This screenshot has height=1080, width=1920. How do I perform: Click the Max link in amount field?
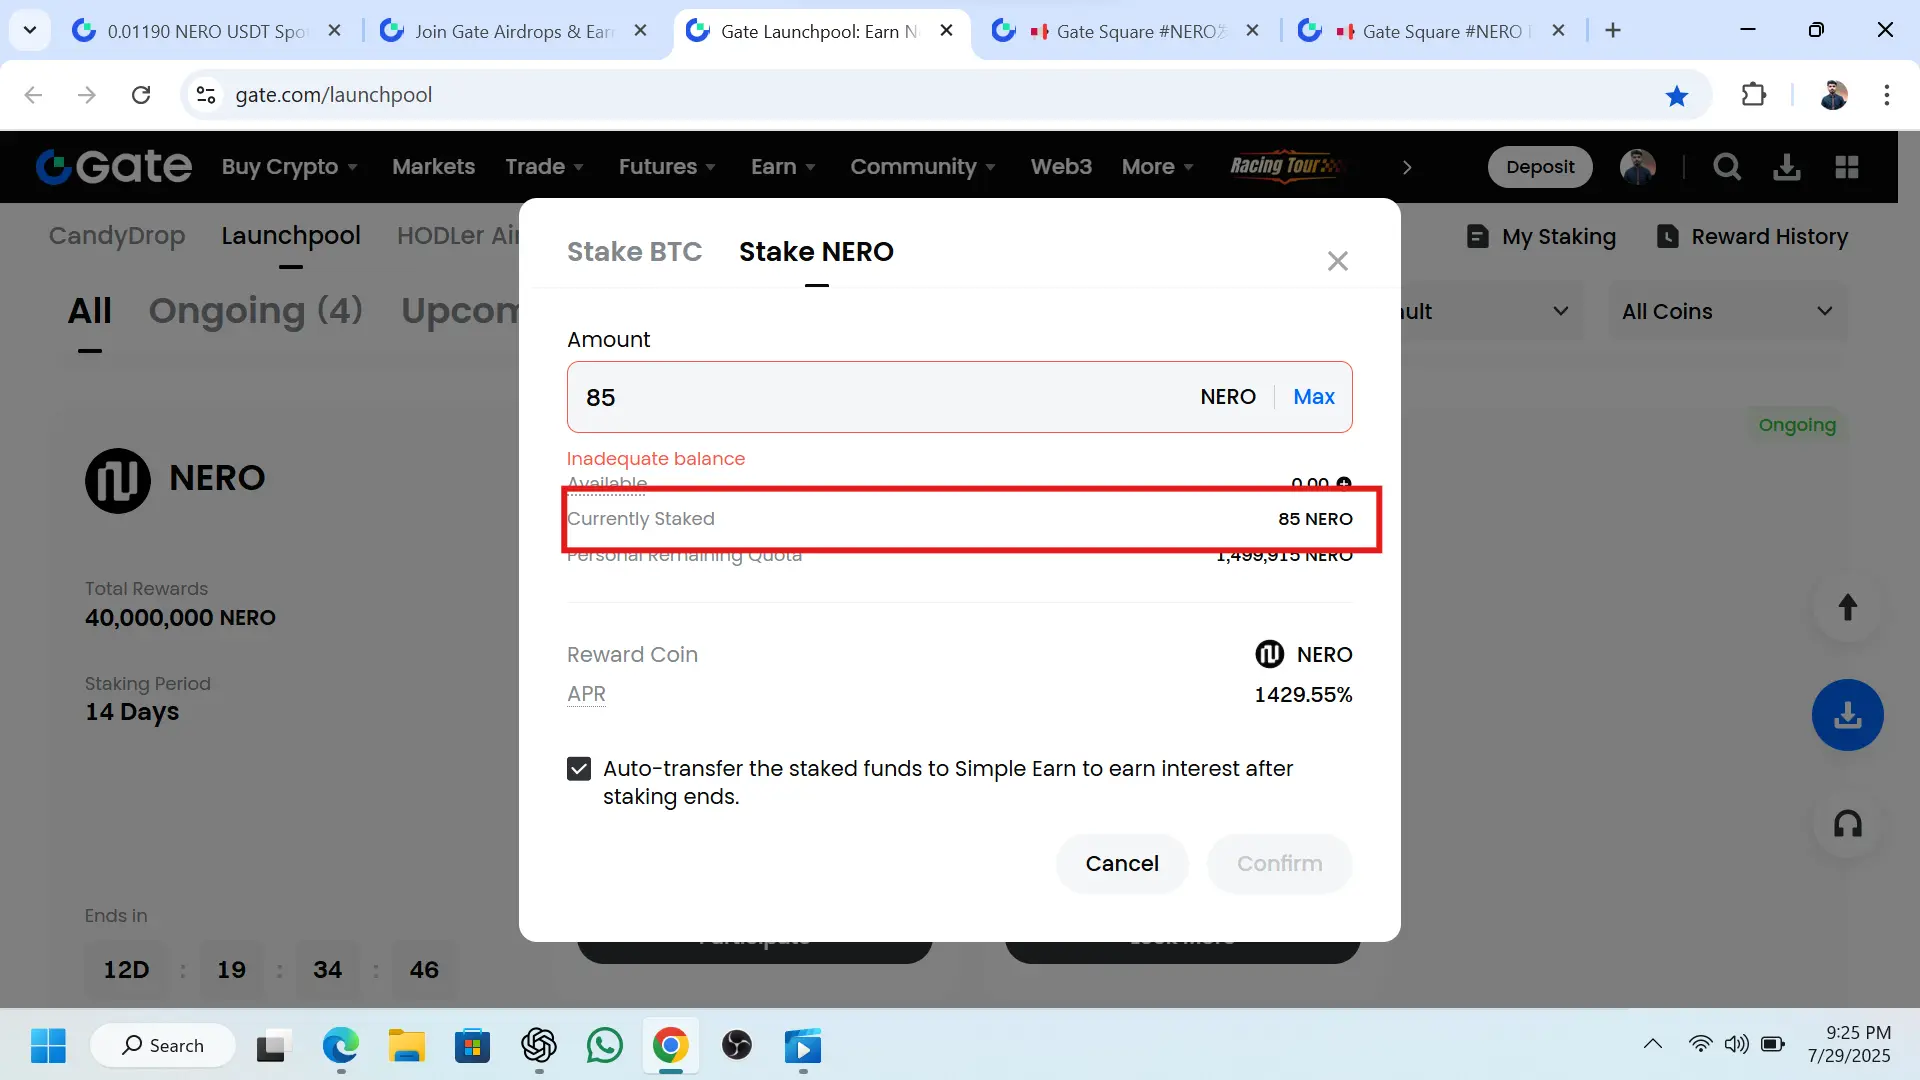(x=1314, y=397)
